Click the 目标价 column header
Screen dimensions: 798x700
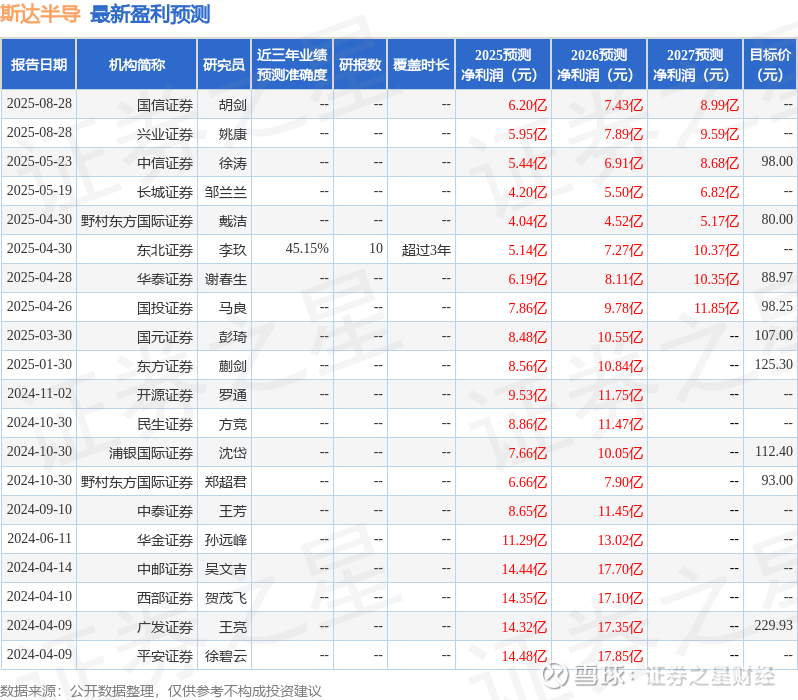[x=771, y=64]
